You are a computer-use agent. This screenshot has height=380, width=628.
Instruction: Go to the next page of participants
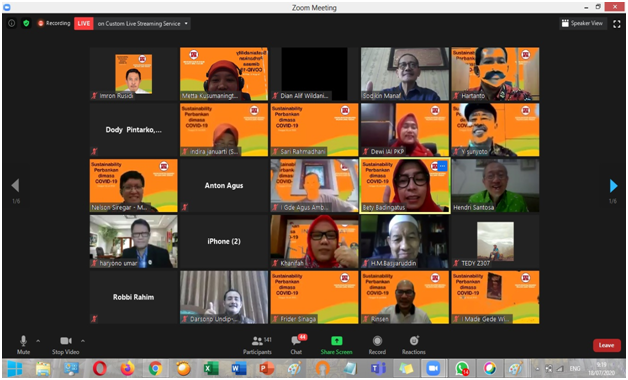613,185
